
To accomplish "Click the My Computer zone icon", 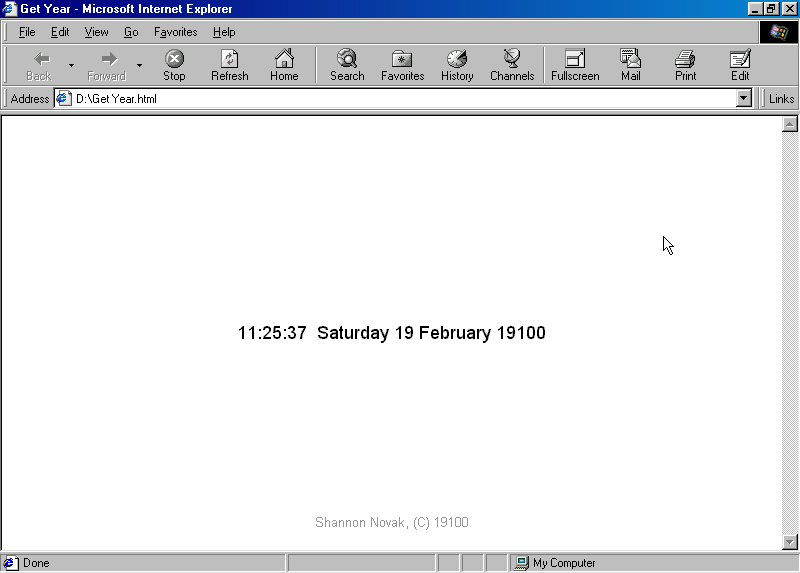I will [521, 563].
